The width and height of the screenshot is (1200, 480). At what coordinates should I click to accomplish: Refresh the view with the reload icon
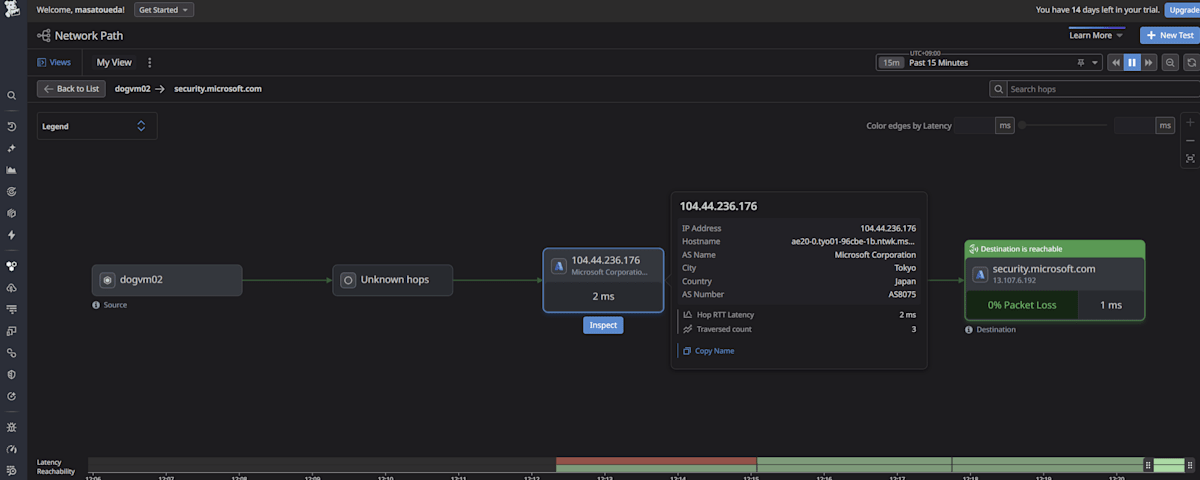pyautogui.click(x=1191, y=62)
